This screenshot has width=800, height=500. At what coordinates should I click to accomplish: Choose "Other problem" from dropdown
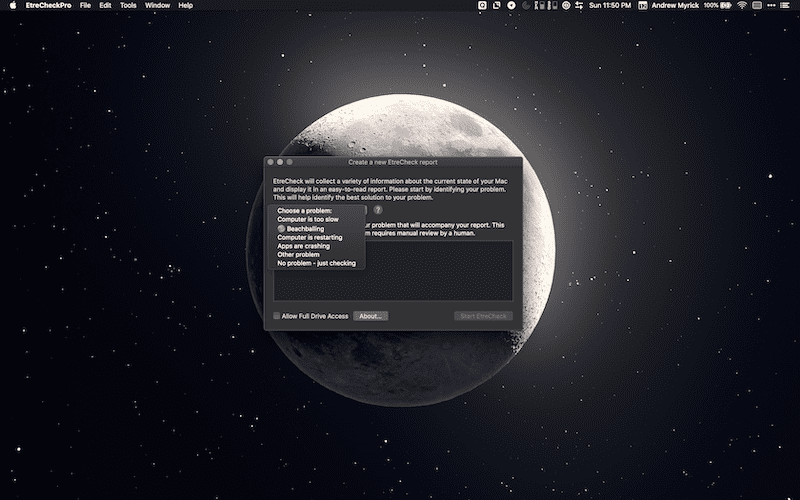click(x=298, y=255)
